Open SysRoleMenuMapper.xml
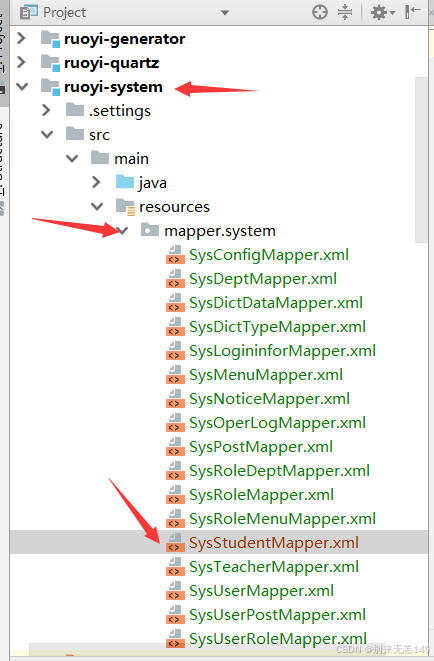The width and height of the screenshot is (434, 661). 282,519
